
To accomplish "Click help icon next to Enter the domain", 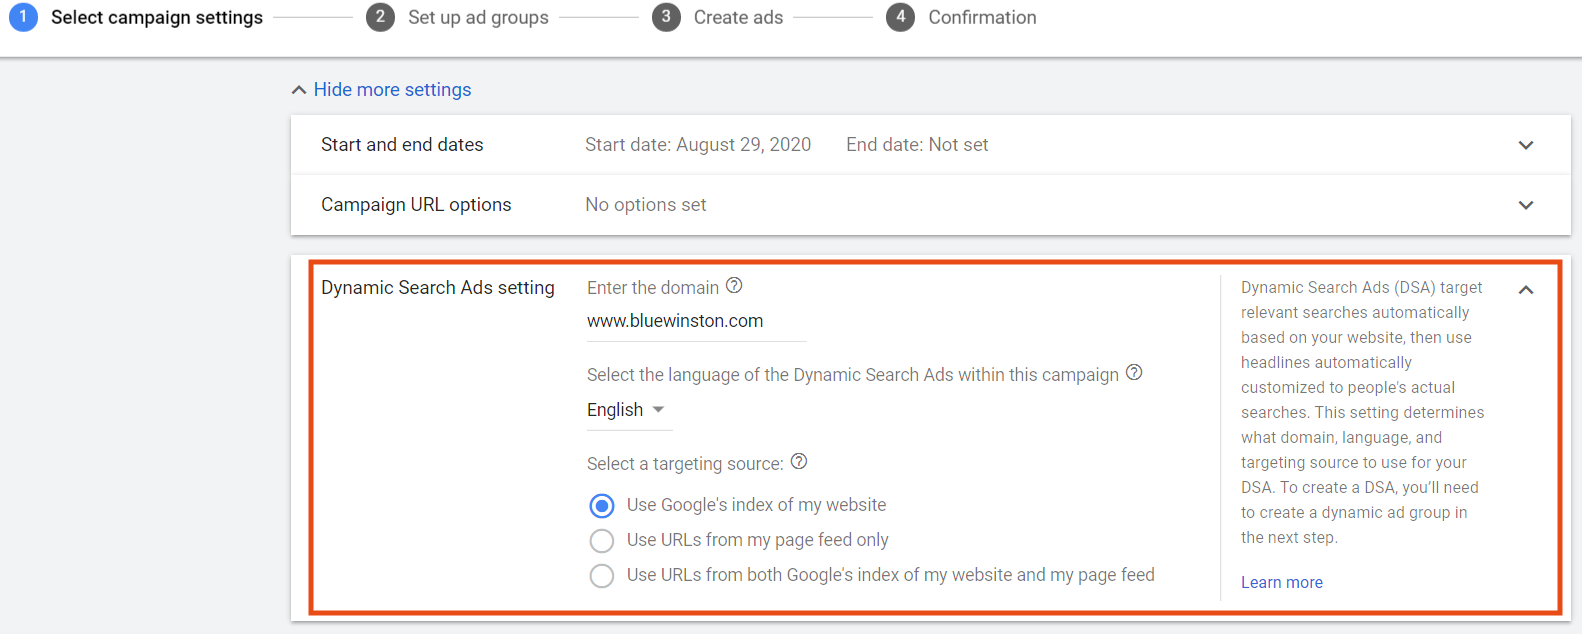I will pyautogui.click(x=734, y=286).
